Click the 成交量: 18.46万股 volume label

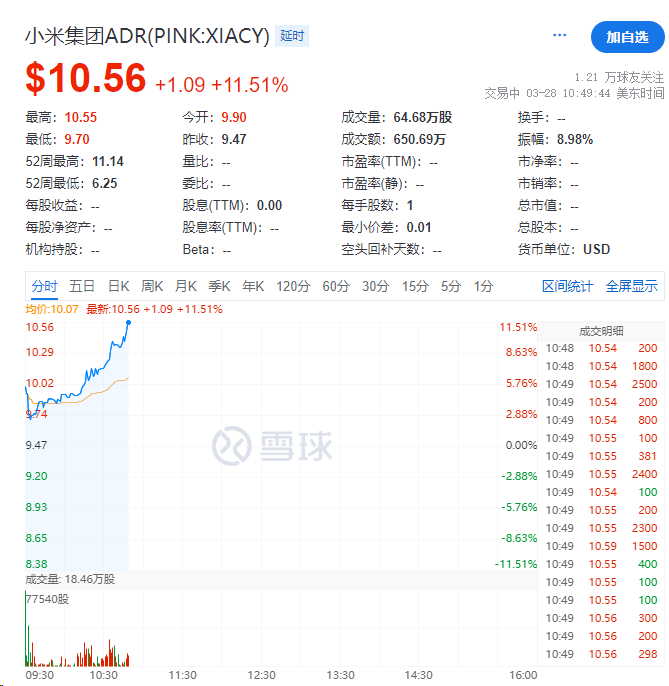[x=70, y=580]
